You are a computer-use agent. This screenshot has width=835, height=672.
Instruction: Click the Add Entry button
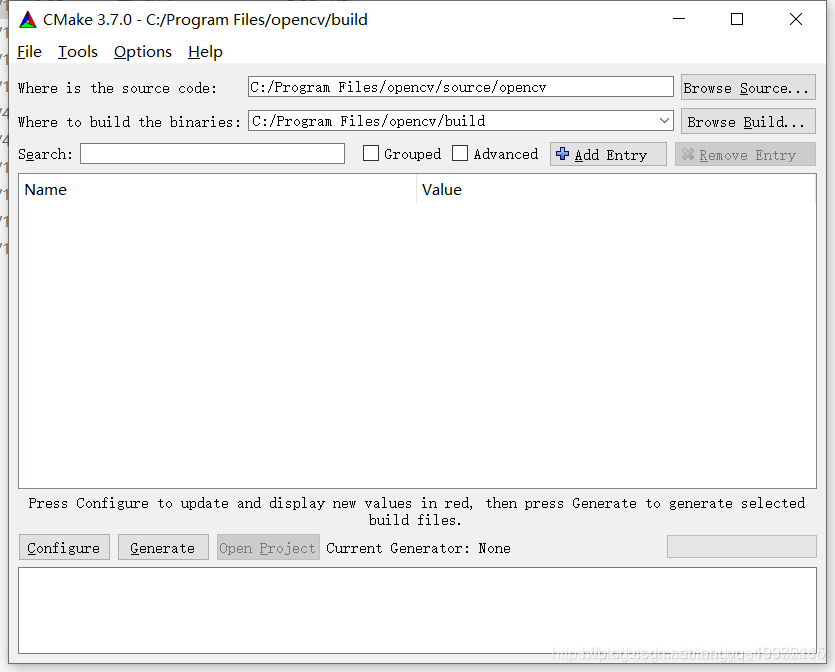pyautogui.click(x=608, y=154)
